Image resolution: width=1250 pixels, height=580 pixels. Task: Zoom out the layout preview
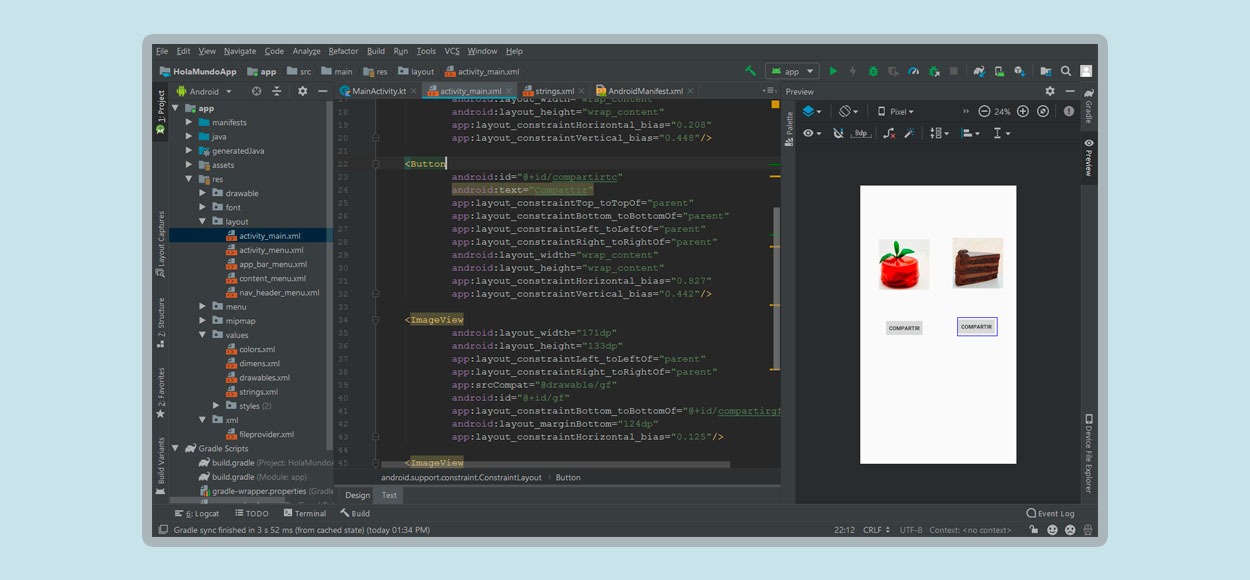tap(984, 111)
